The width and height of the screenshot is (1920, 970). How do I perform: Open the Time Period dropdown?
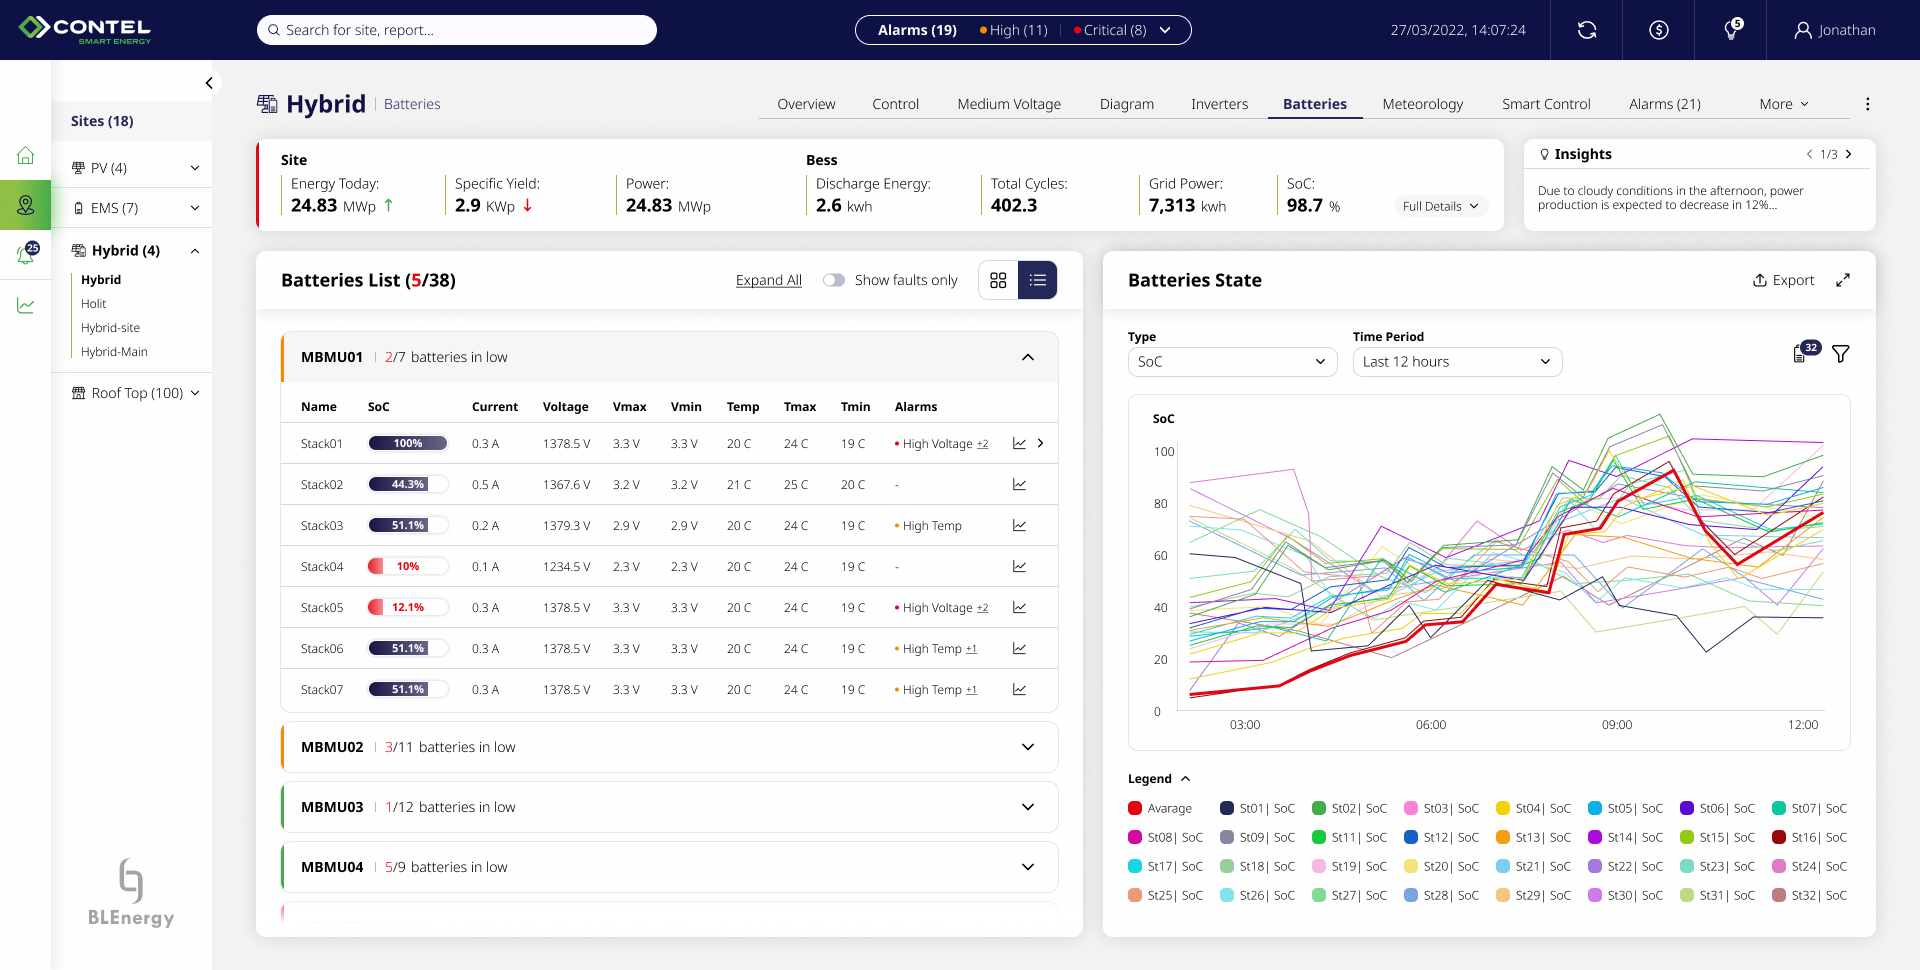point(1457,362)
